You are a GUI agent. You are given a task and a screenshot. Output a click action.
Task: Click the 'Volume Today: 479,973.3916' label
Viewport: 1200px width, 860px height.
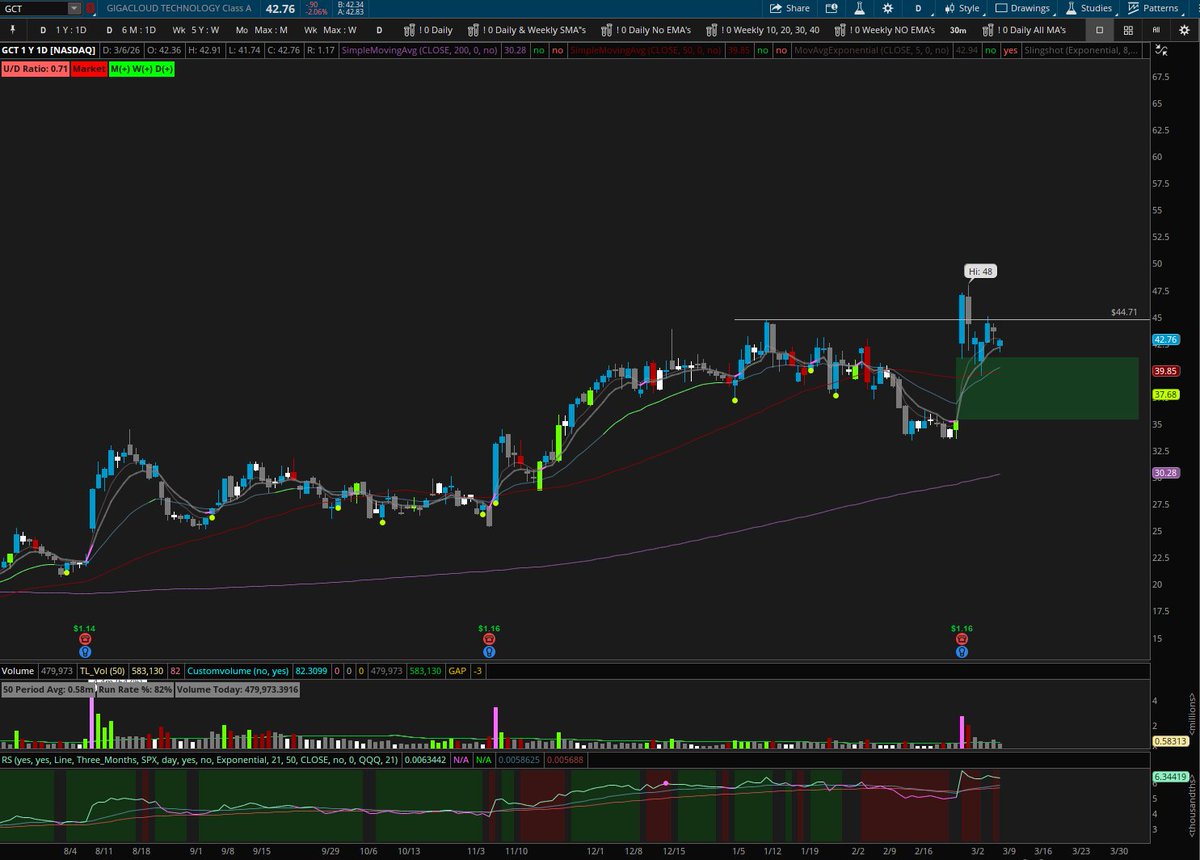pyautogui.click(x=236, y=690)
